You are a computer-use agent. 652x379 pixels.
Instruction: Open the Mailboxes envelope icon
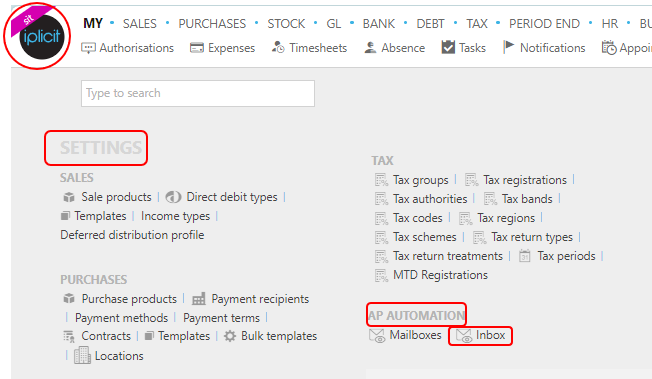tap(377, 336)
